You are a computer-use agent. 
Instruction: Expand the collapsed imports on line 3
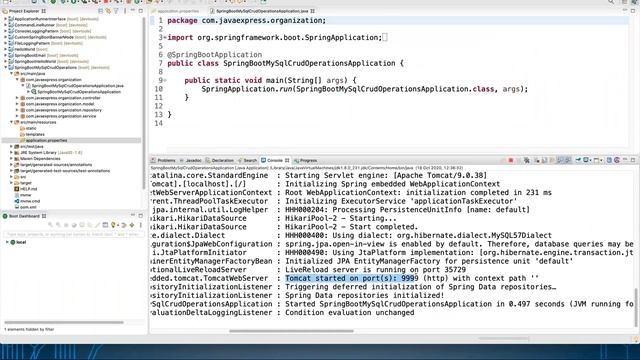pyautogui.click(x=164, y=38)
